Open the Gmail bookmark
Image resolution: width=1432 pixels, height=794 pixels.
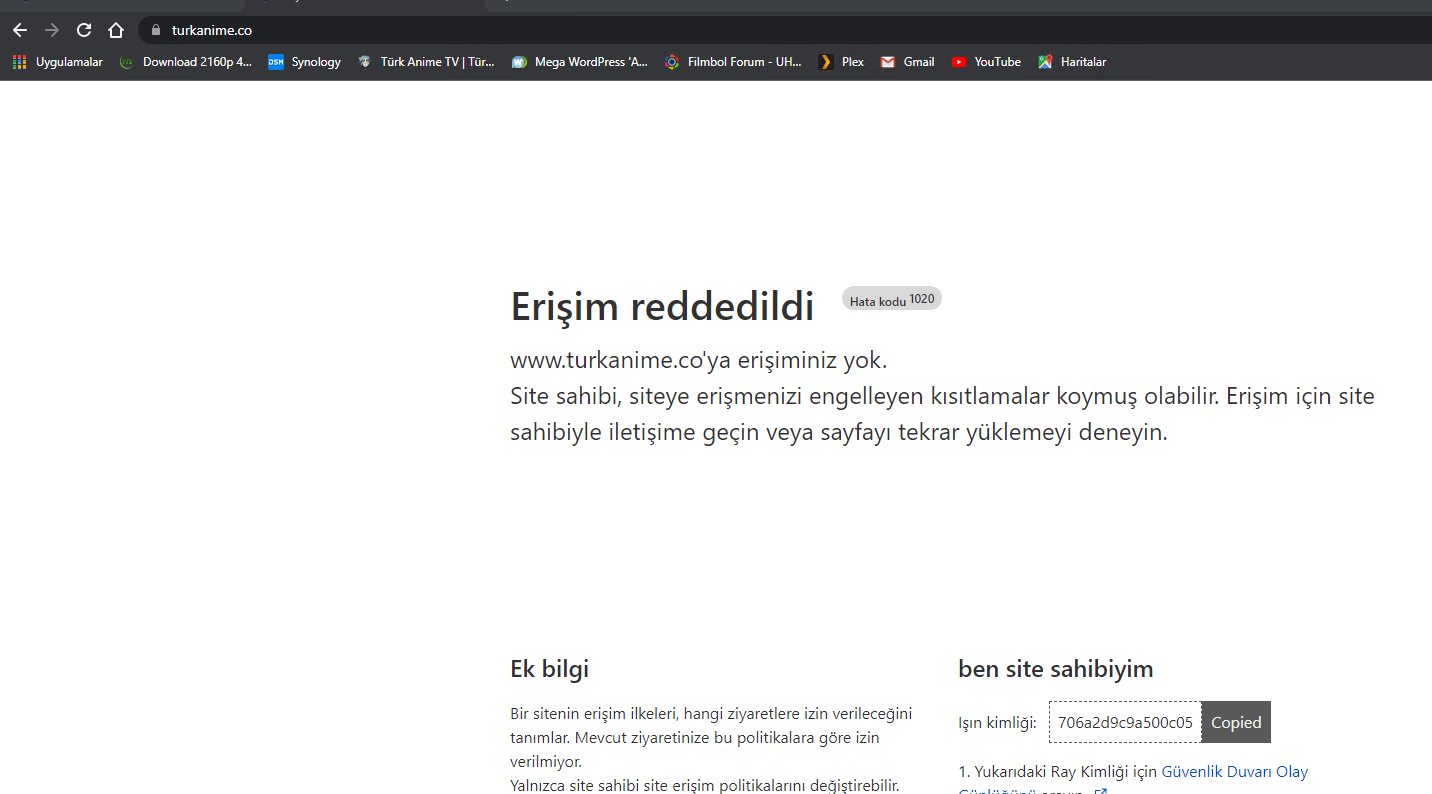point(908,62)
